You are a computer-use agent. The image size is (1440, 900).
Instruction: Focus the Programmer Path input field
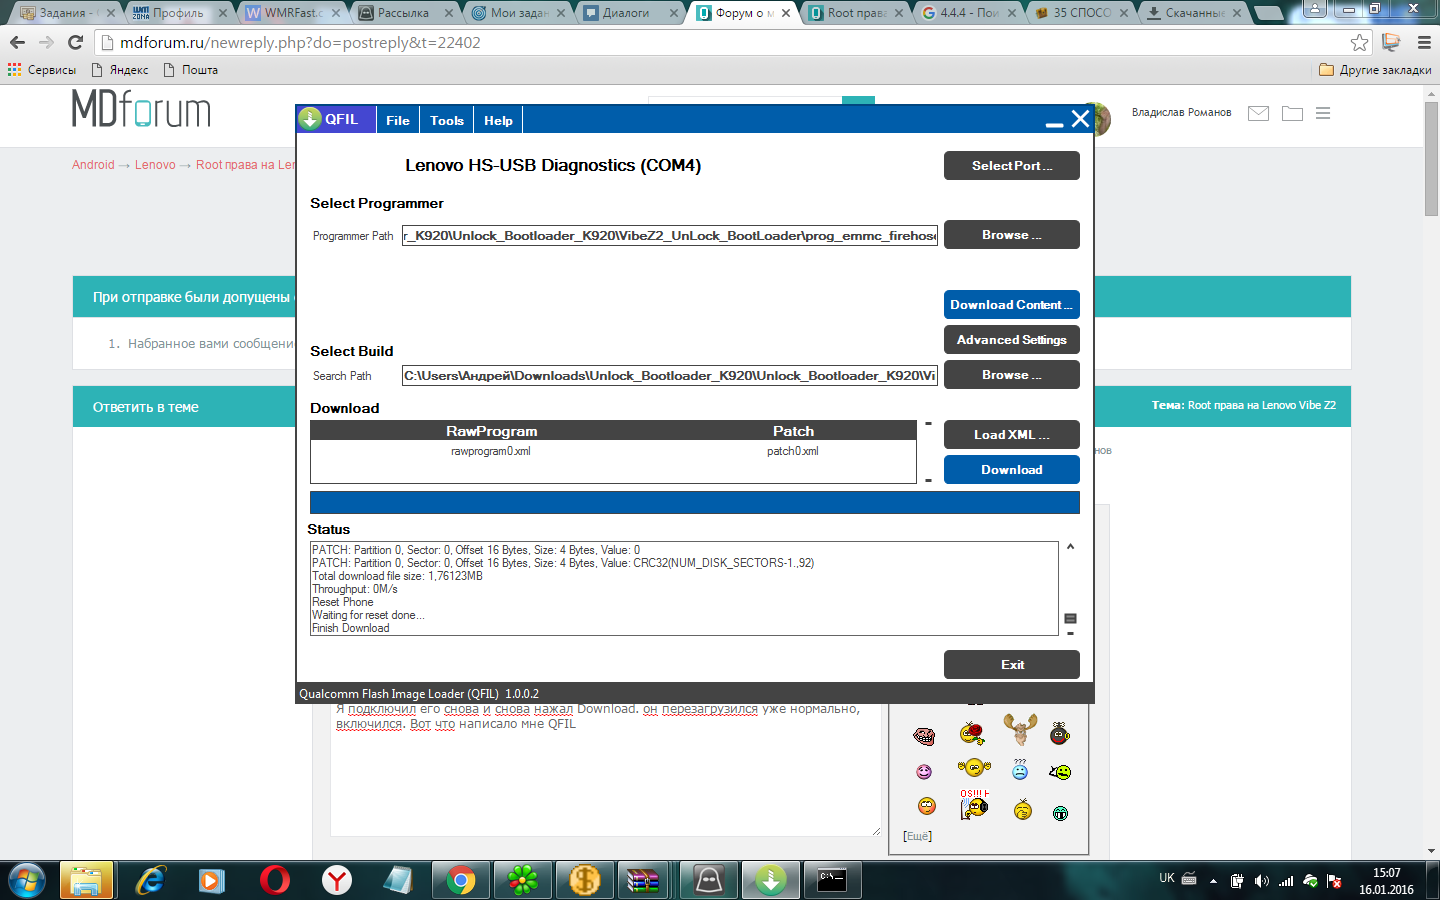[x=670, y=236]
